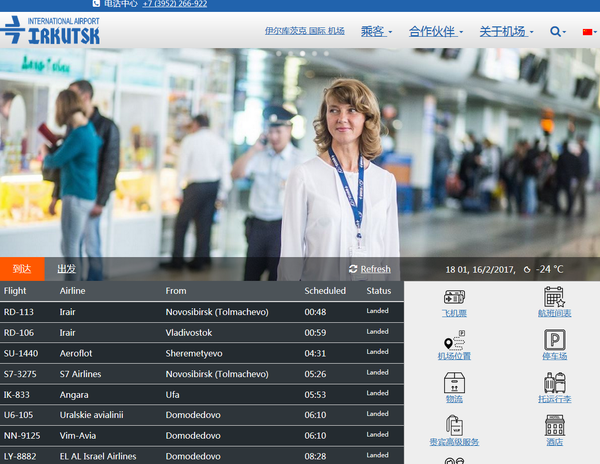Open the flight schedule calendar icon
600x464 pixels.
[x=554, y=296]
